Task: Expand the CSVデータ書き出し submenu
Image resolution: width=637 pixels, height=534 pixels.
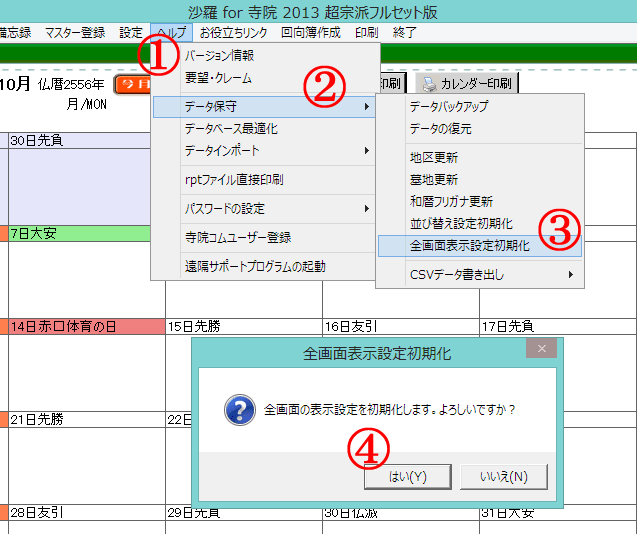Action: click(x=479, y=274)
